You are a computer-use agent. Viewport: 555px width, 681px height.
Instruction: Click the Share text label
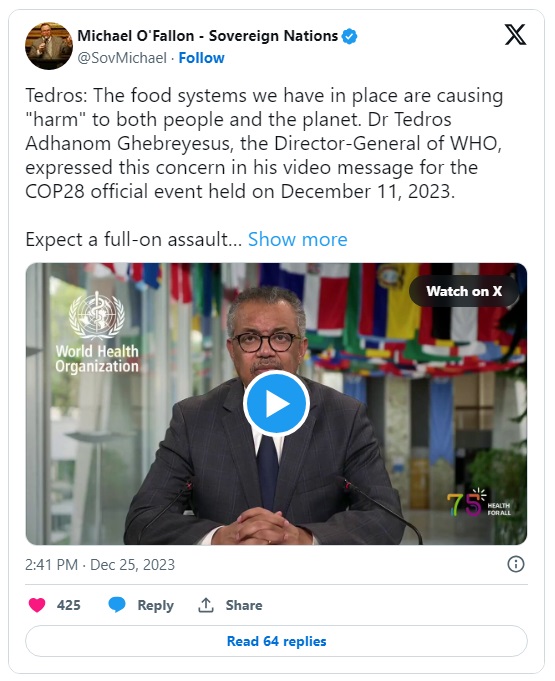(x=244, y=605)
